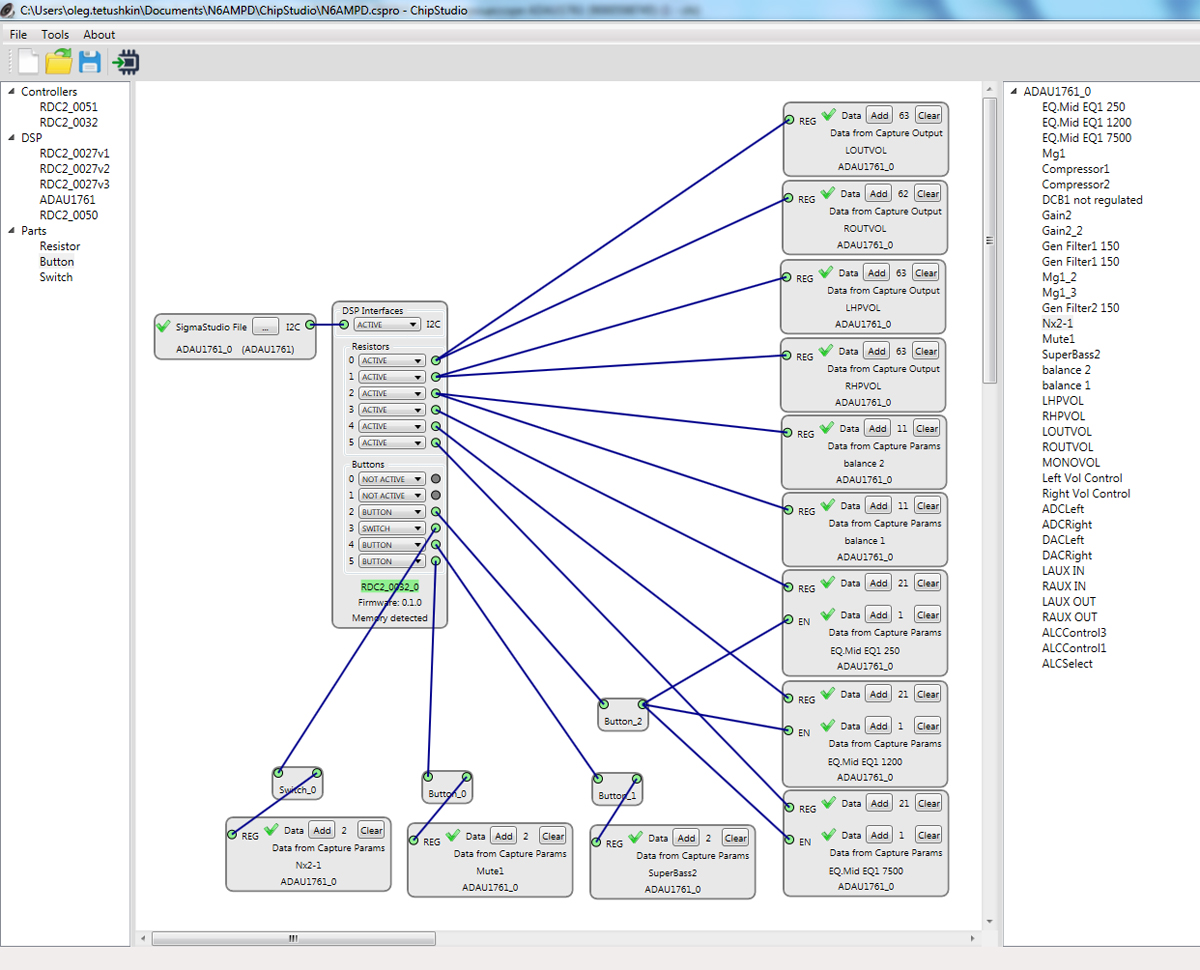Open a project with the folder icon
1200x970 pixels.
[59, 62]
